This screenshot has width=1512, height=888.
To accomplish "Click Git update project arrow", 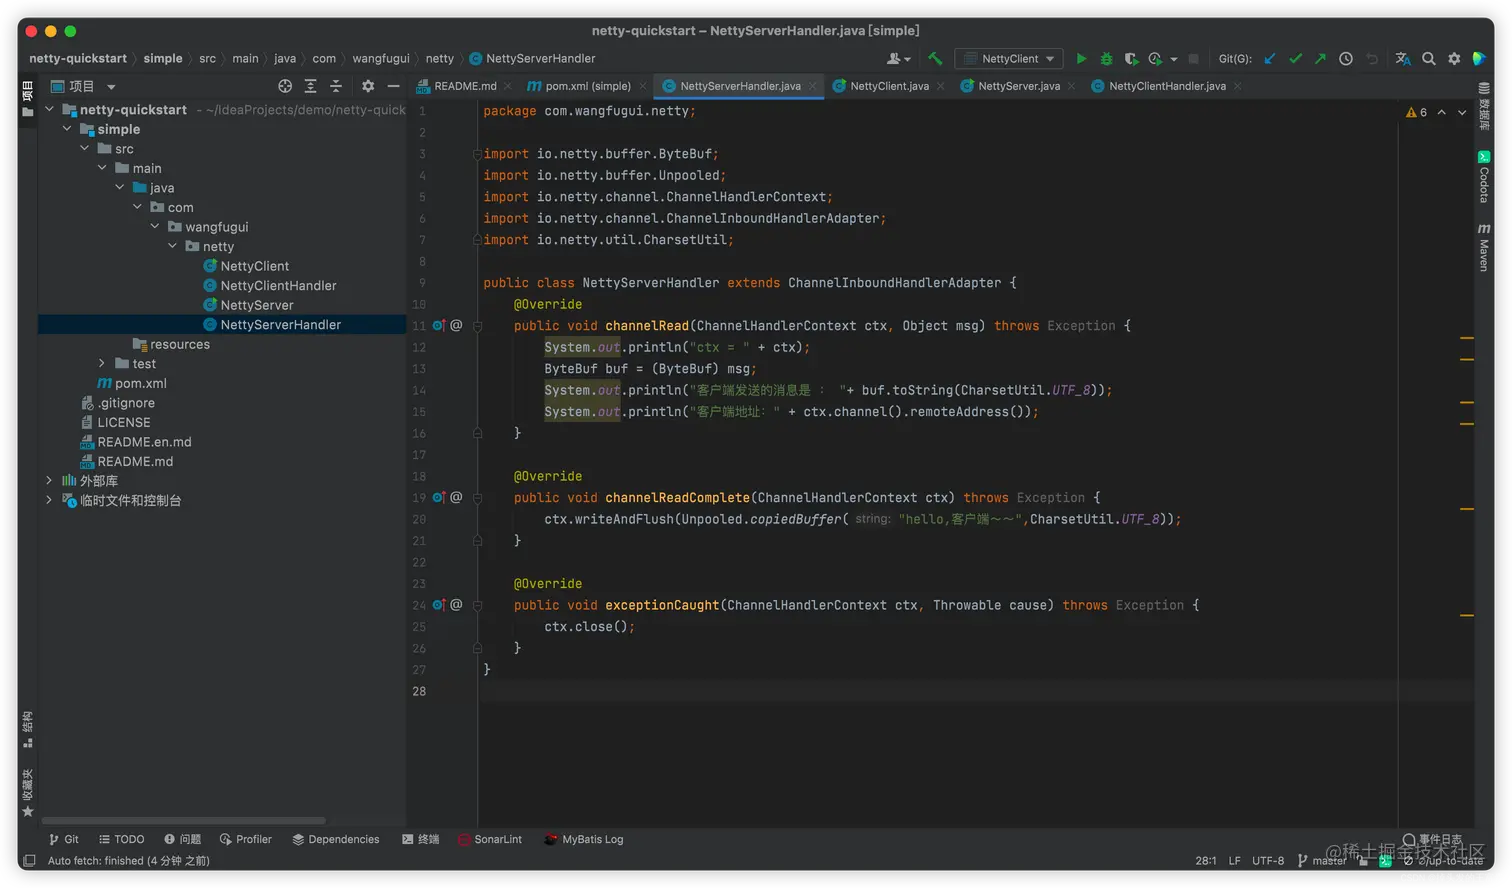I will point(1270,59).
